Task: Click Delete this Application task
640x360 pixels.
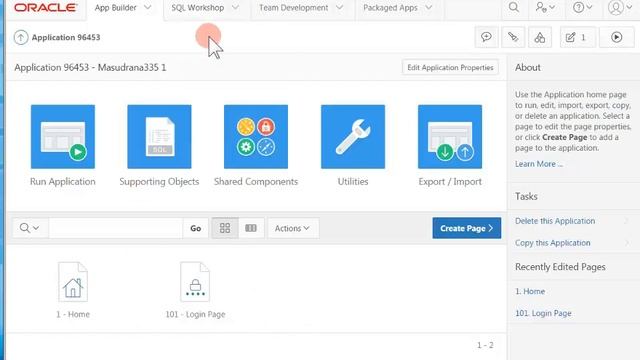Action: [555, 221]
